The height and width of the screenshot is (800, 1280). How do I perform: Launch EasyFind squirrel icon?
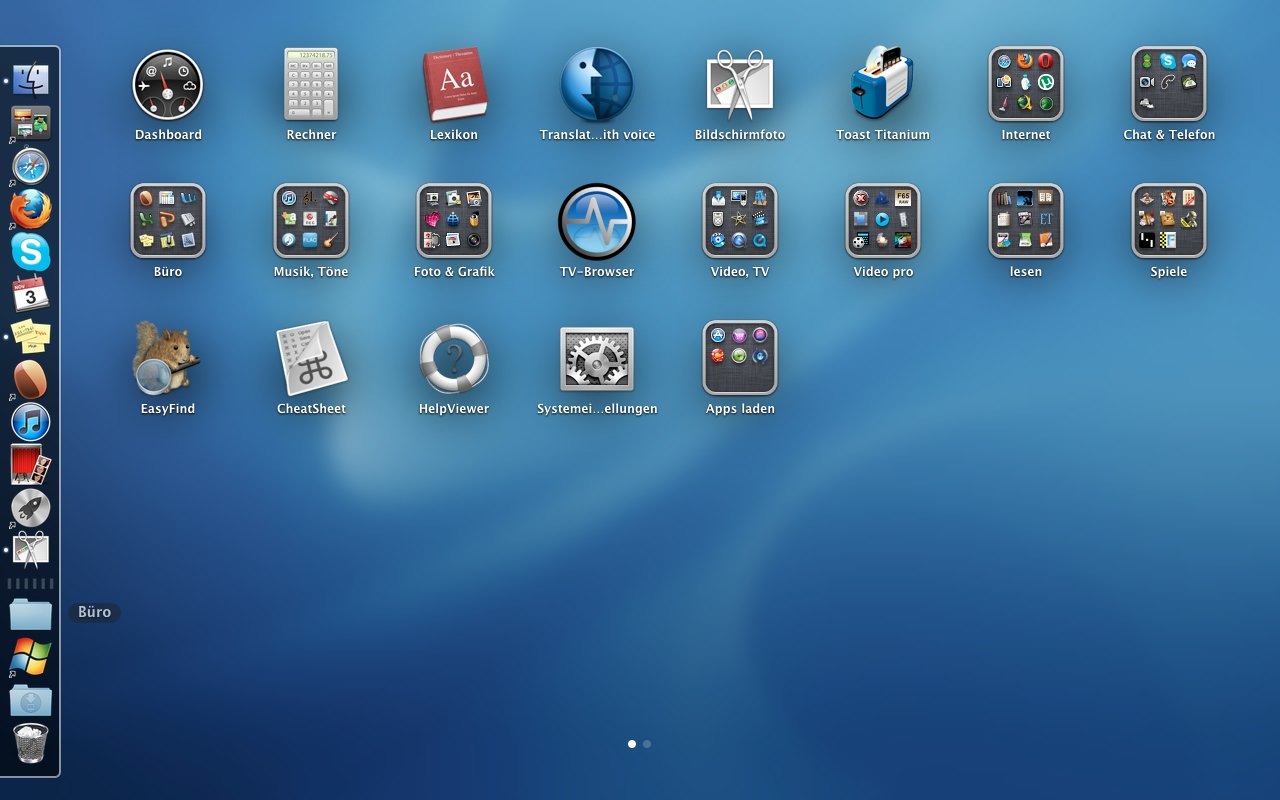click(x=168, y=358)
